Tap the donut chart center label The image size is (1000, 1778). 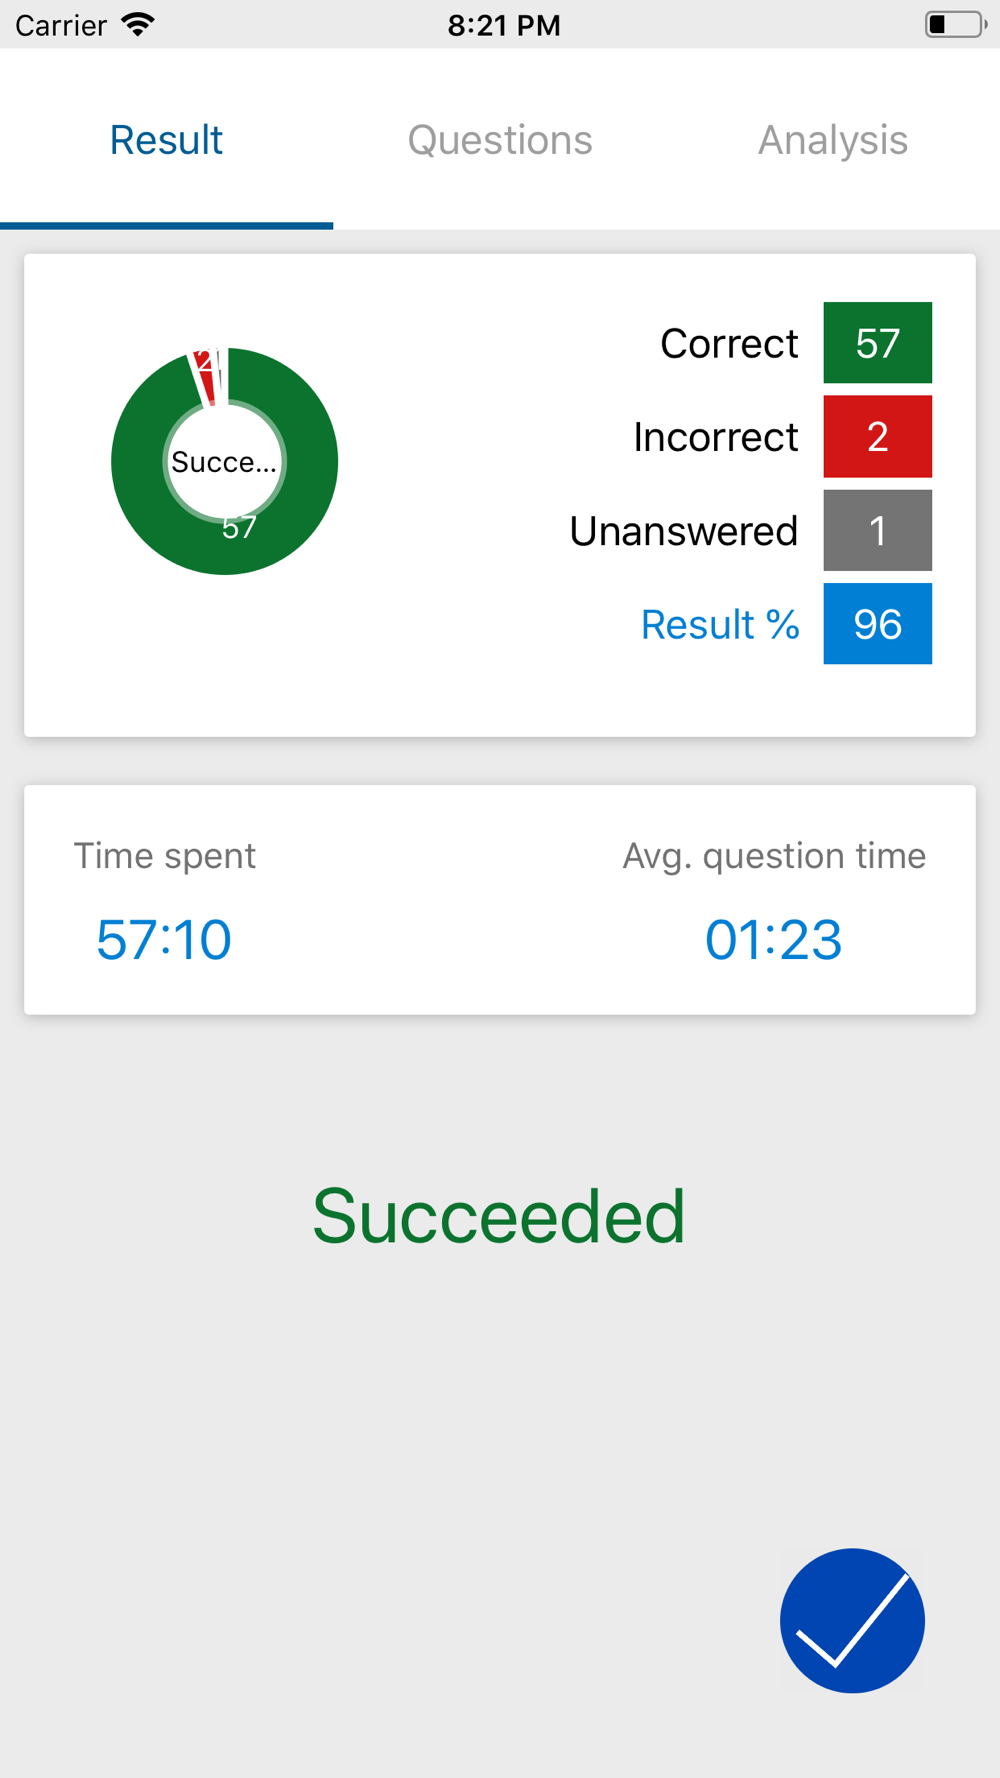224,462
